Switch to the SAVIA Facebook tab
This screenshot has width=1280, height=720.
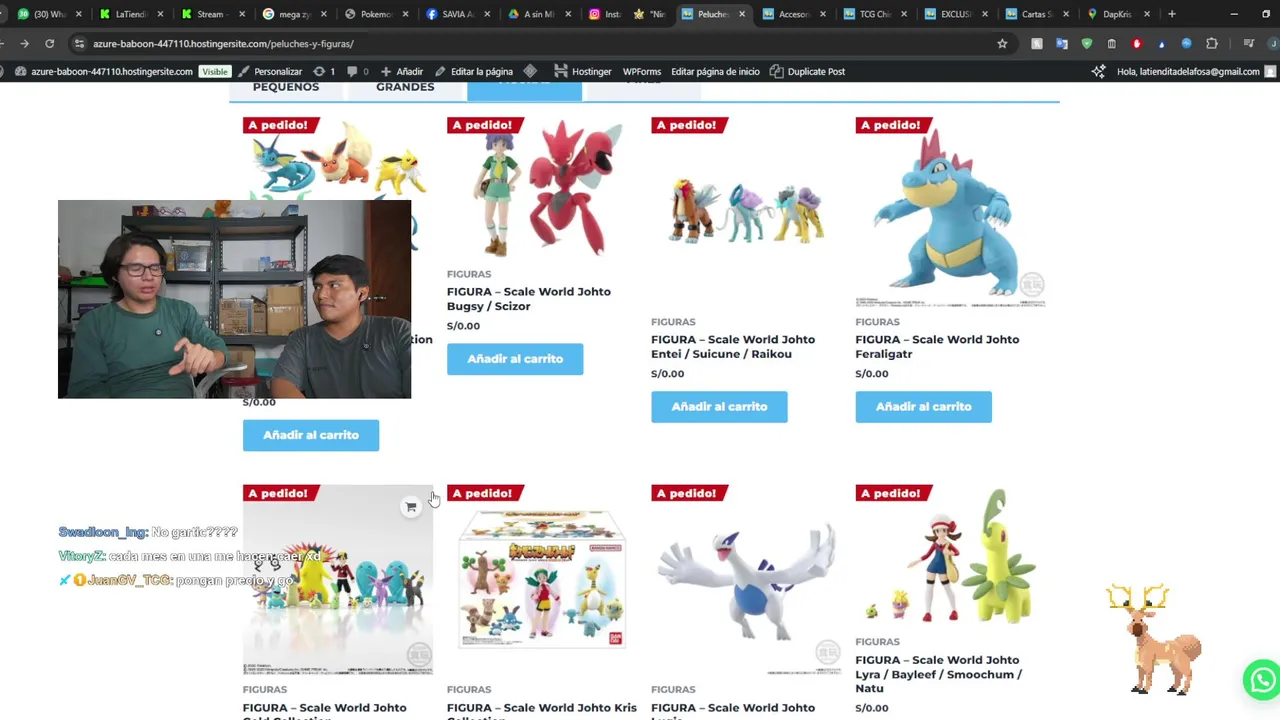point(456,14)
